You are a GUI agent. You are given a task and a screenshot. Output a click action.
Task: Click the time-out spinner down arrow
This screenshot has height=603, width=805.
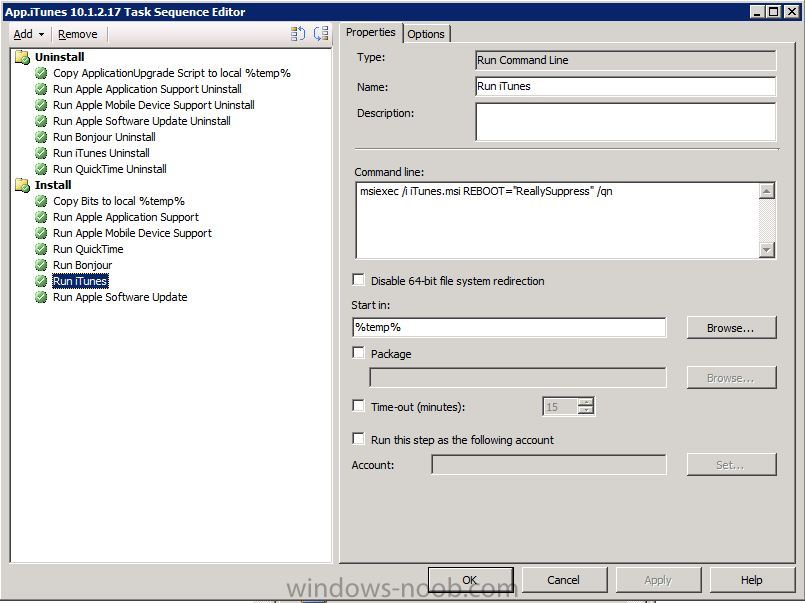pos(586,411)
